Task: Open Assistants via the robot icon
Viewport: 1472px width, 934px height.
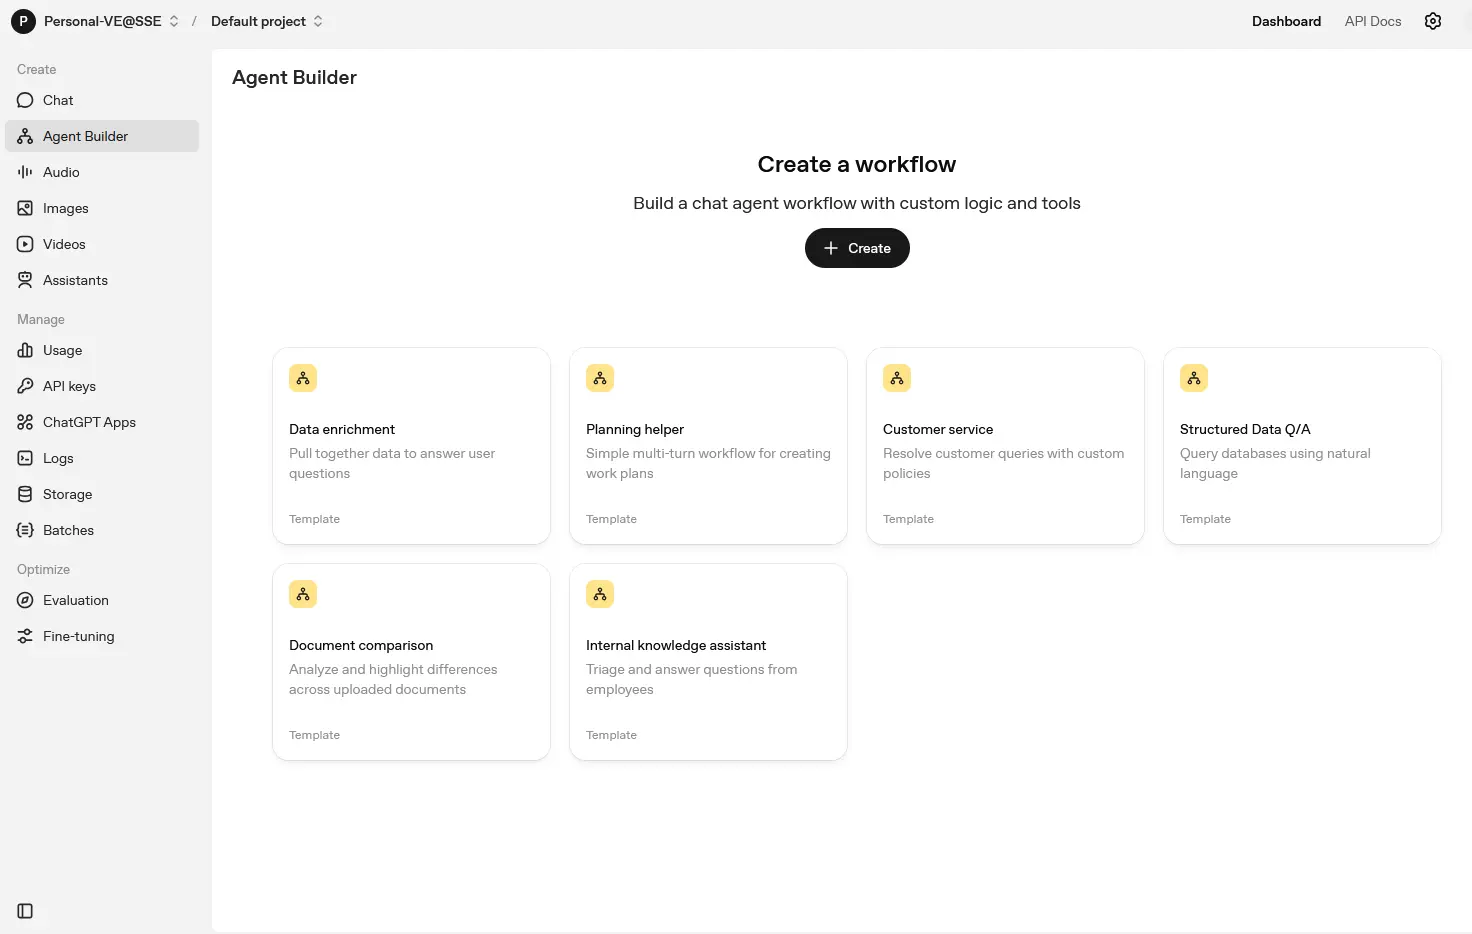Action: pyautogui.click(x=25, y=280)
